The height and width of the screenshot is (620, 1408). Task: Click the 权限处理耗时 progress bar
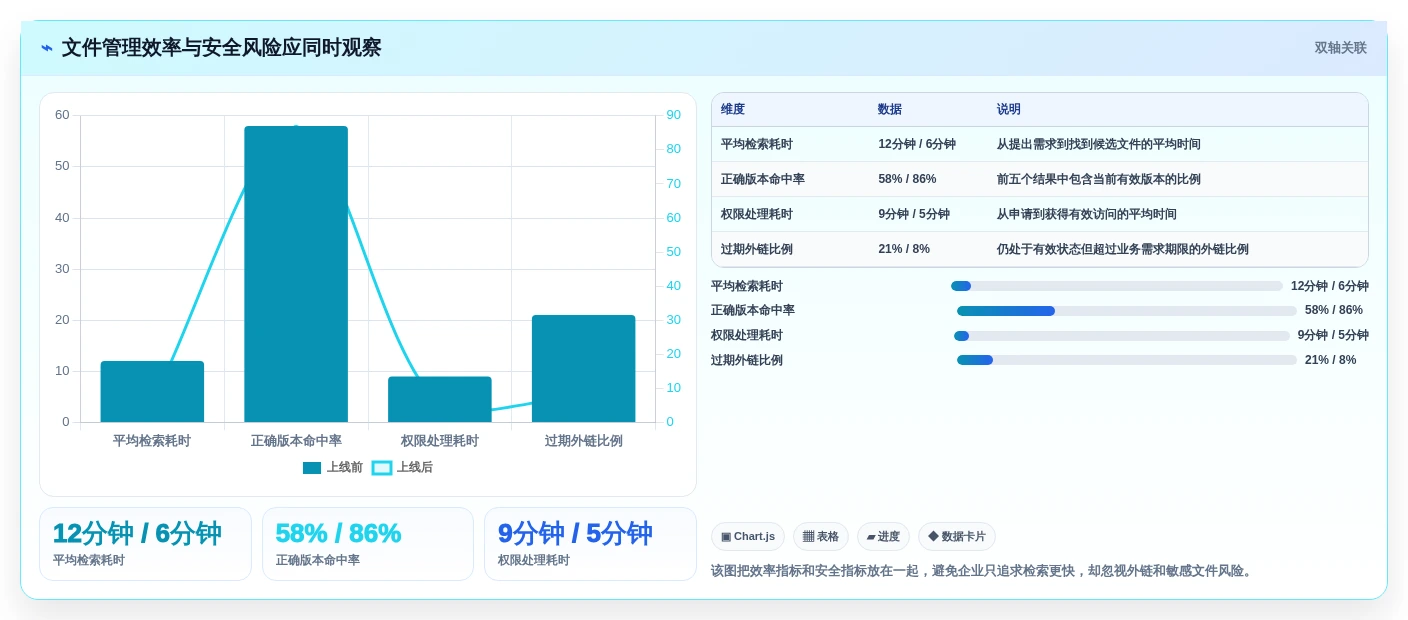coord(1122,336)
